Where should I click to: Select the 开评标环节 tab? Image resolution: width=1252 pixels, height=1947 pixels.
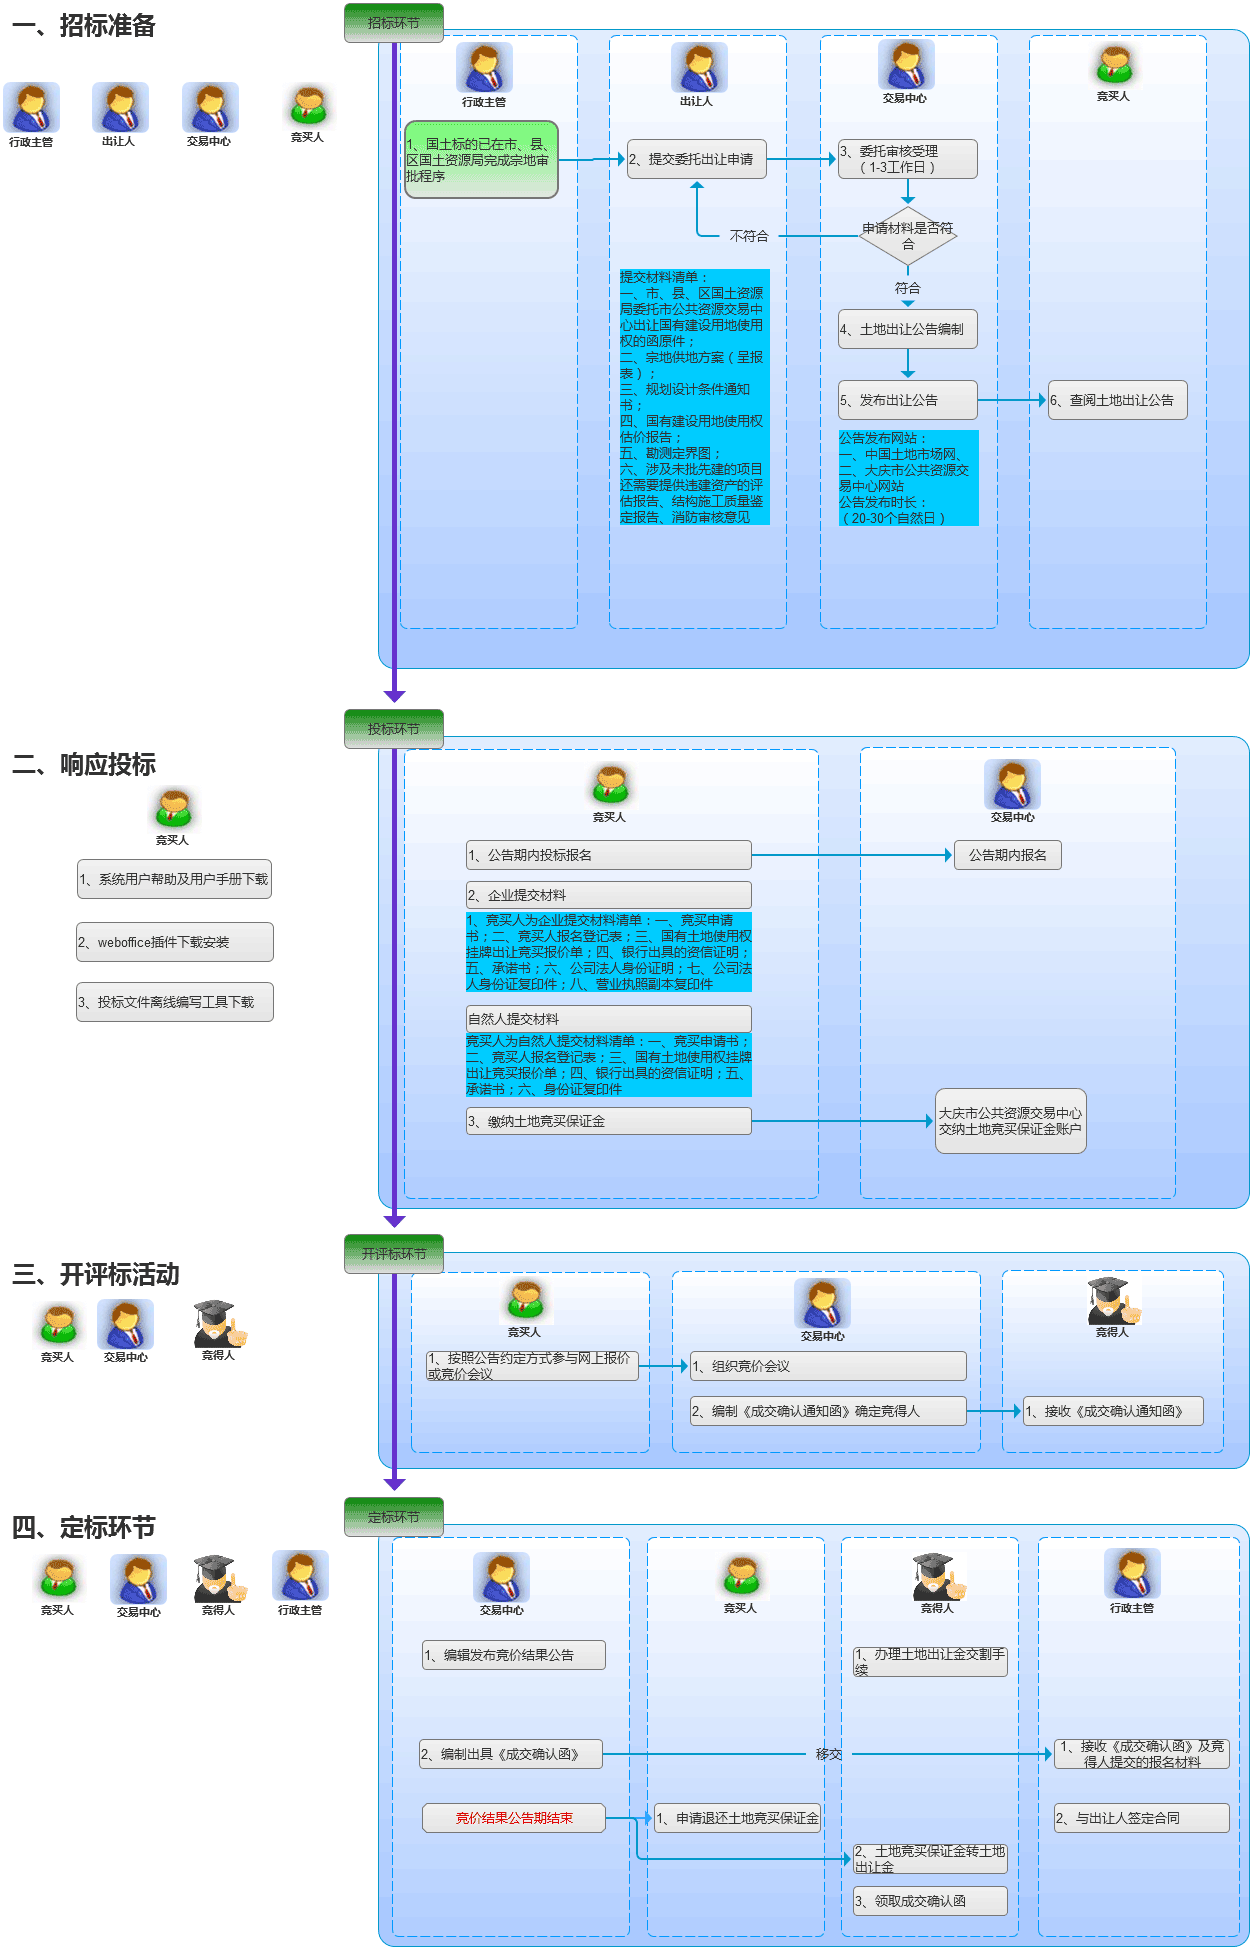(x=393, y=1254)
